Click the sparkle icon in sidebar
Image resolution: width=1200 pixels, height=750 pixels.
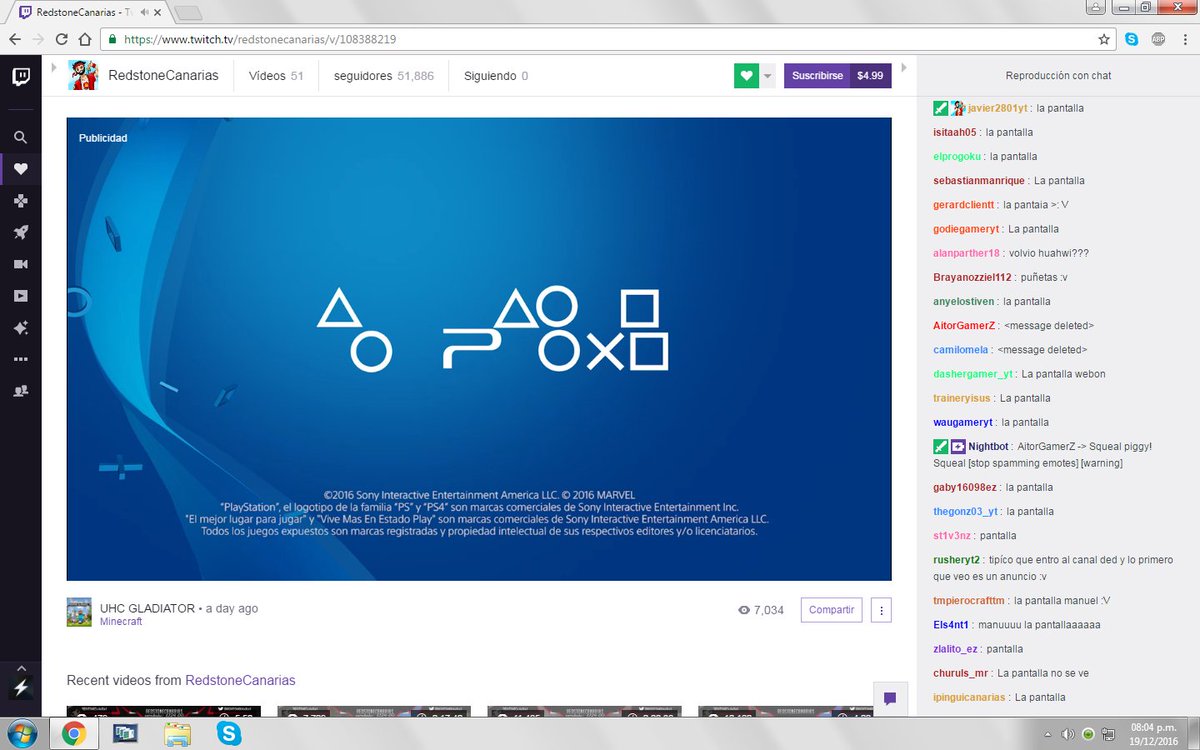20,327
